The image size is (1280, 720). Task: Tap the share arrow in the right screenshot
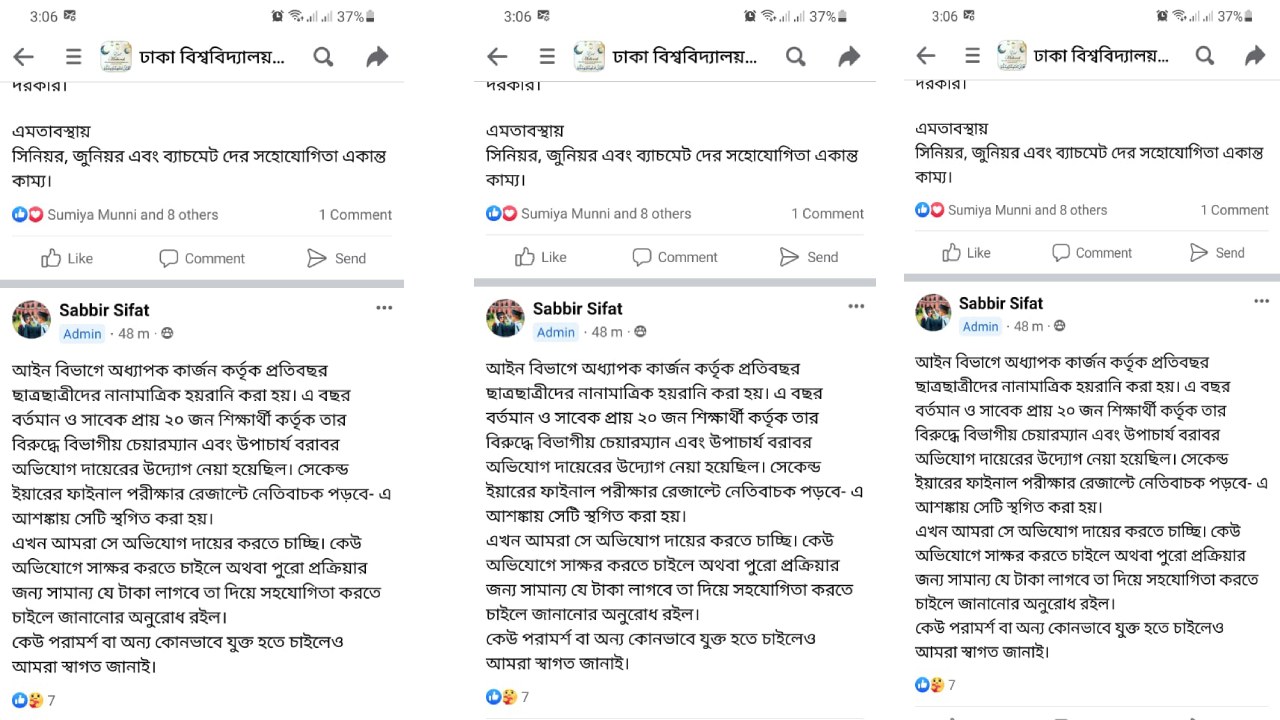(x=1254, y=56)
